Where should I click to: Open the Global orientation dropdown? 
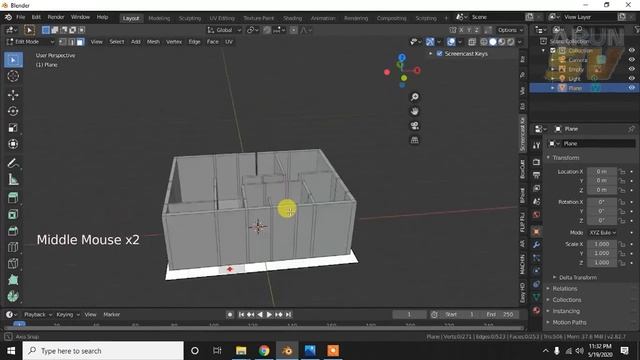(x=224, y=30)
